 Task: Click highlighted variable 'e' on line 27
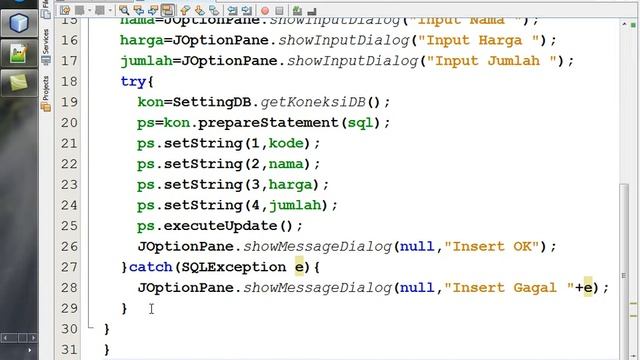pyautogui.click(x=299, y=267)
